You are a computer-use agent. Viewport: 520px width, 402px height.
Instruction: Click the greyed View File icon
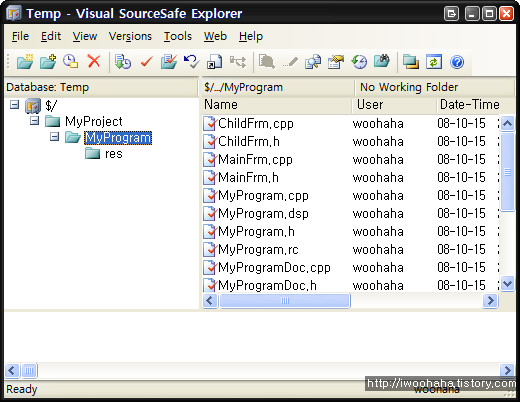267,62
